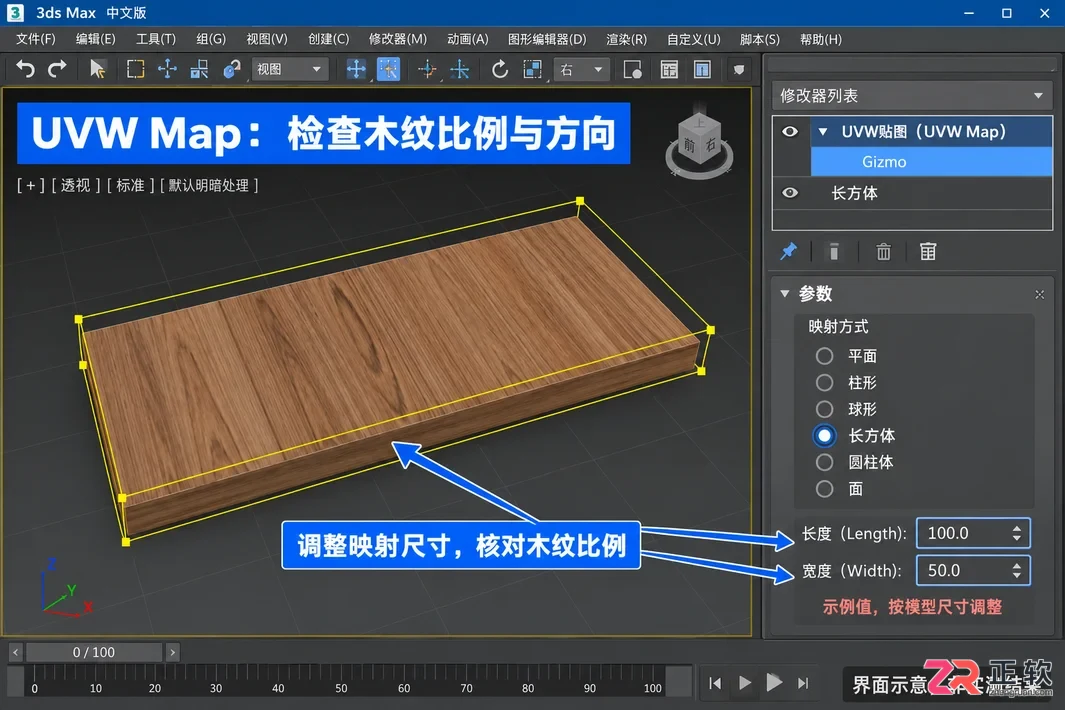Click the small play animation button

click(744, 683)
